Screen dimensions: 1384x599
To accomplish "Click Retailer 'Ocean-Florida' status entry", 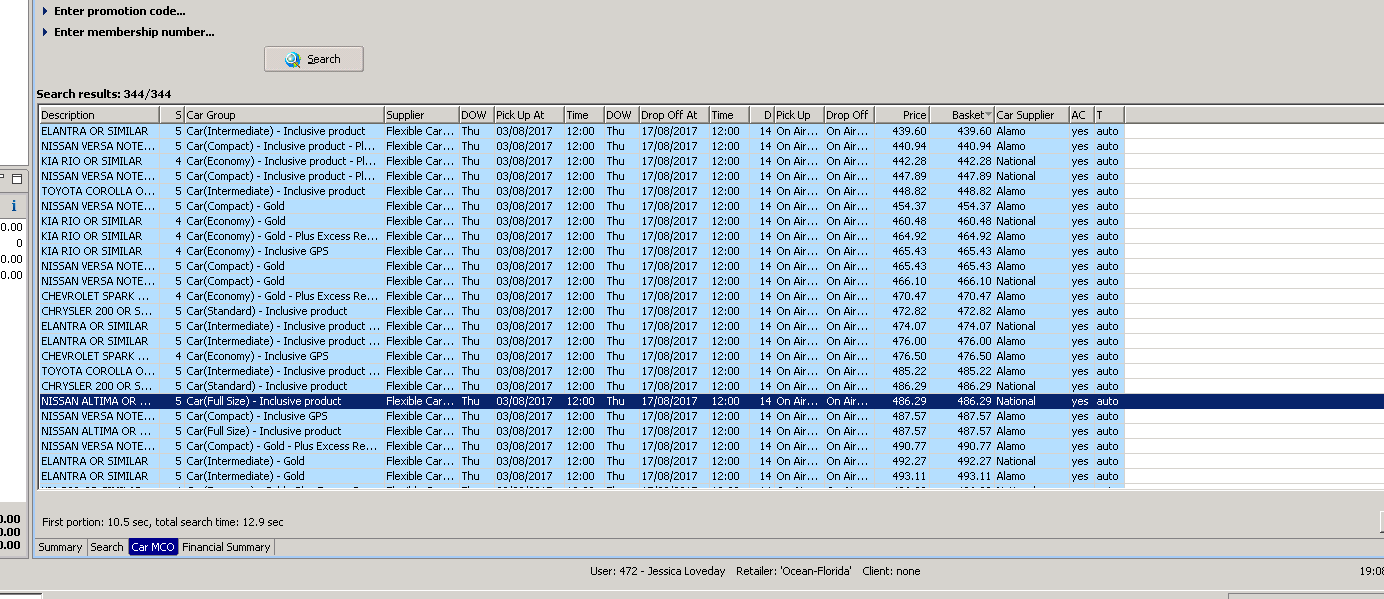I will [x=793, y=571].
